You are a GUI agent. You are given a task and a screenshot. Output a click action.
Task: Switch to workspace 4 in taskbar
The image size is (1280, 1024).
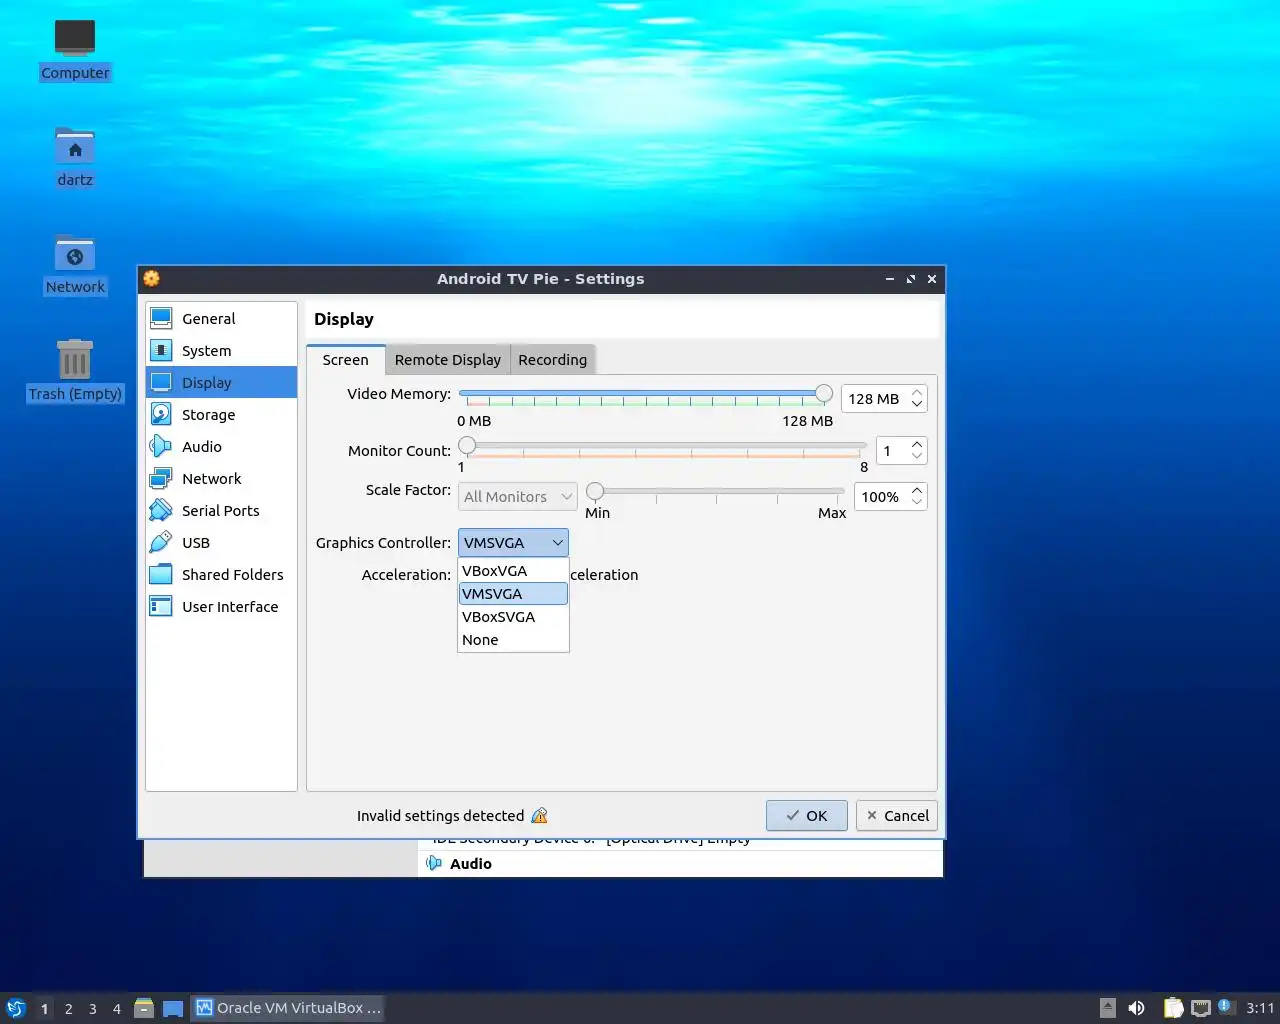click(x=117, y=1008)
